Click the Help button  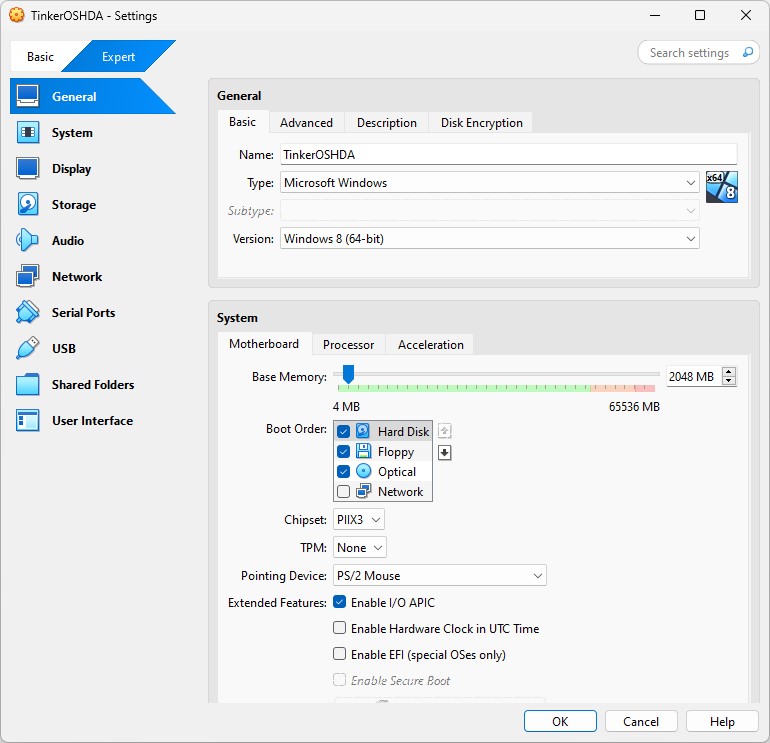coord(722,721)
